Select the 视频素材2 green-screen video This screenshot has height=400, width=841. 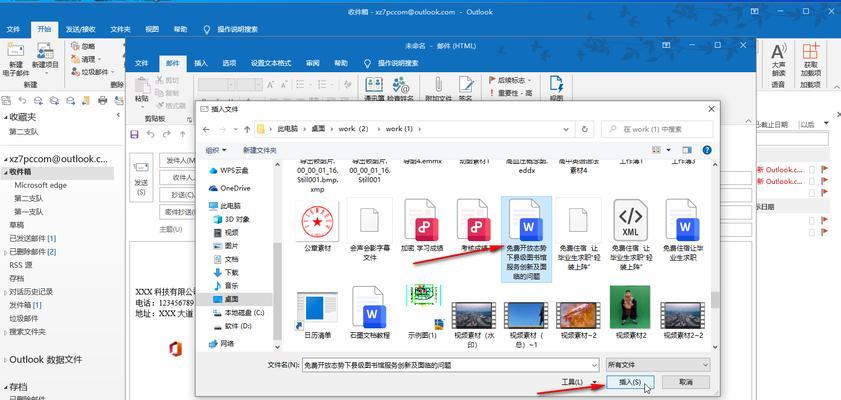pos(630,312)
